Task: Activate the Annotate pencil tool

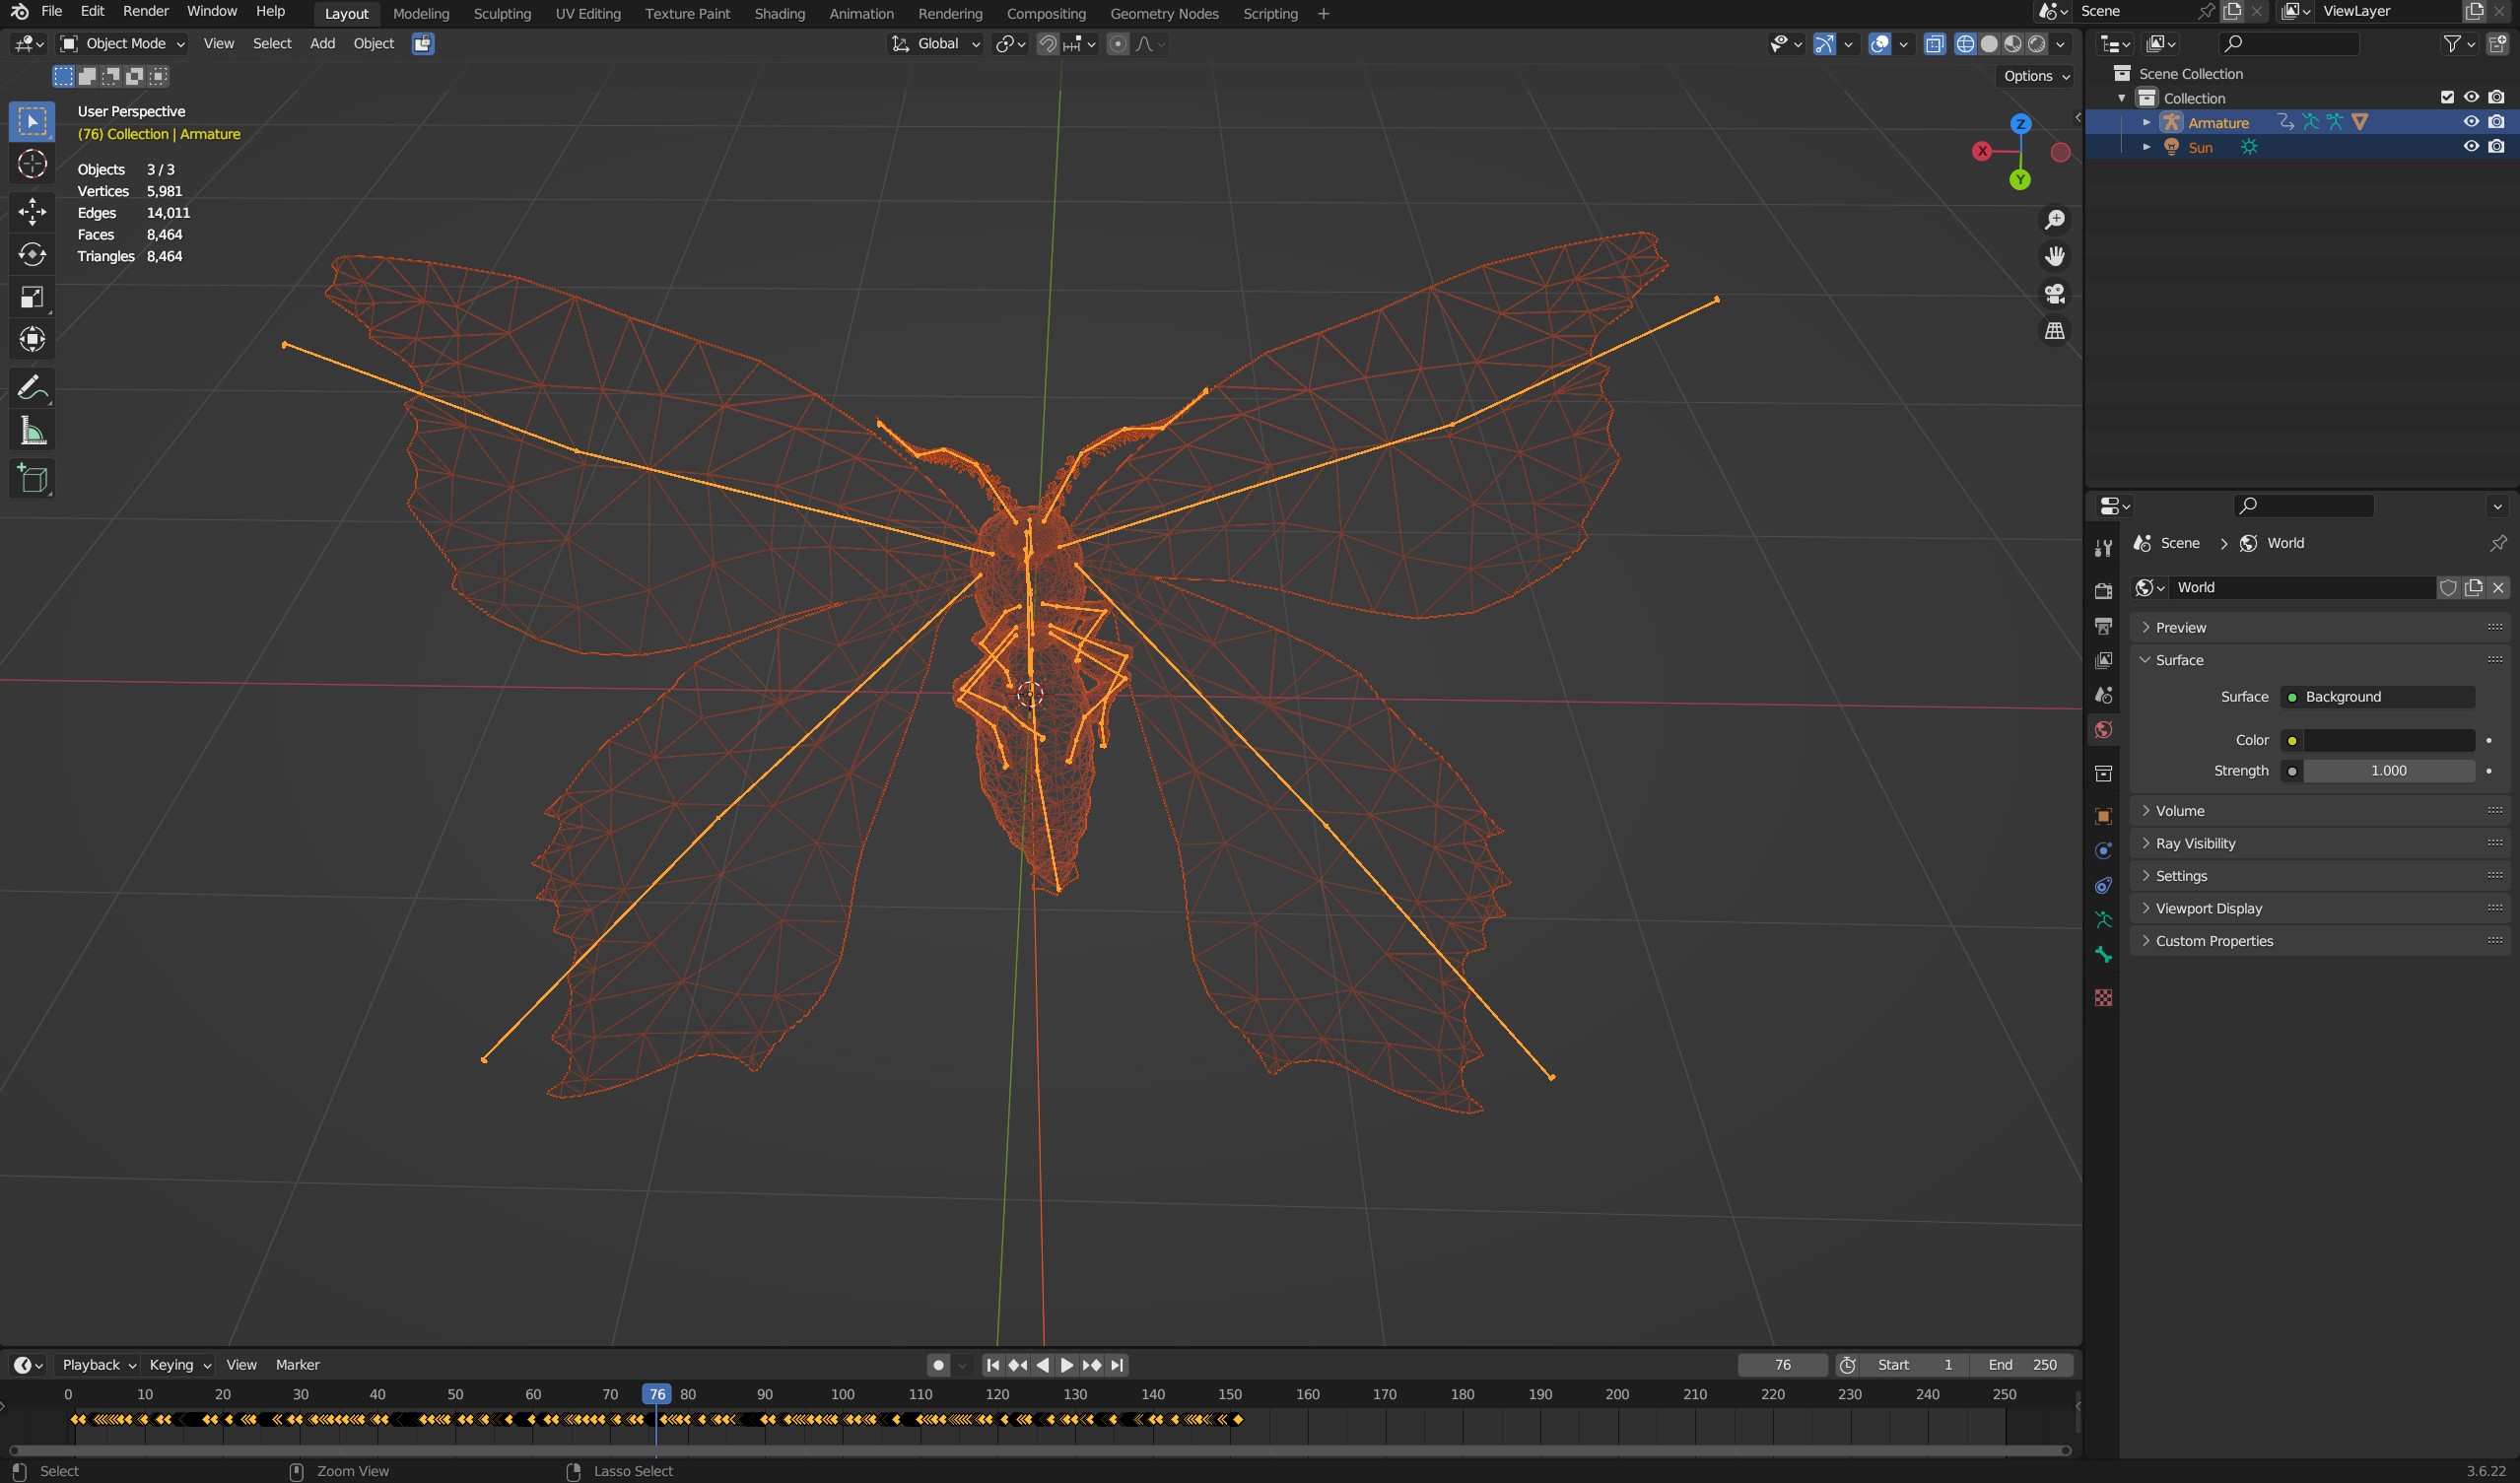Action: (32, 388)
